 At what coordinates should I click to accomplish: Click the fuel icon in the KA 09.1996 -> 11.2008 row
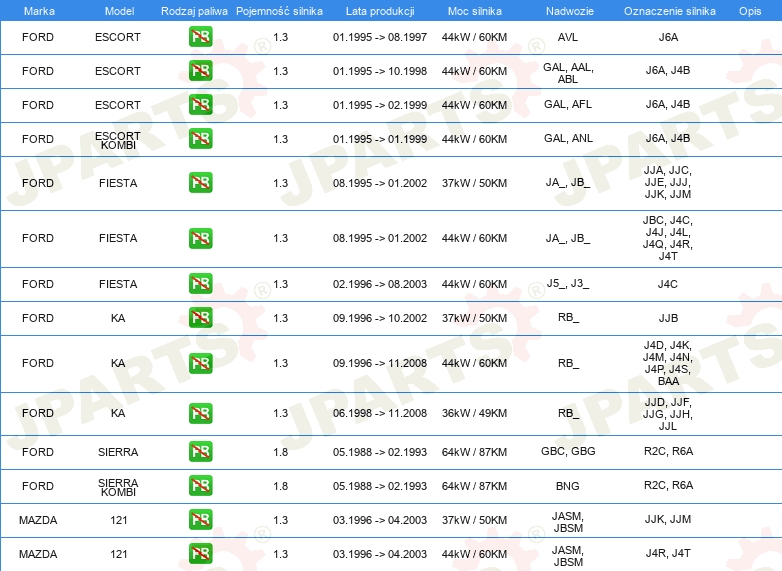tap(200, 364)
